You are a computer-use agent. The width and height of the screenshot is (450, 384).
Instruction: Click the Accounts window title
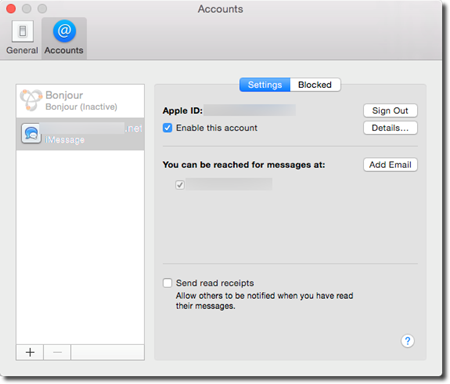(x=220, y=9)
